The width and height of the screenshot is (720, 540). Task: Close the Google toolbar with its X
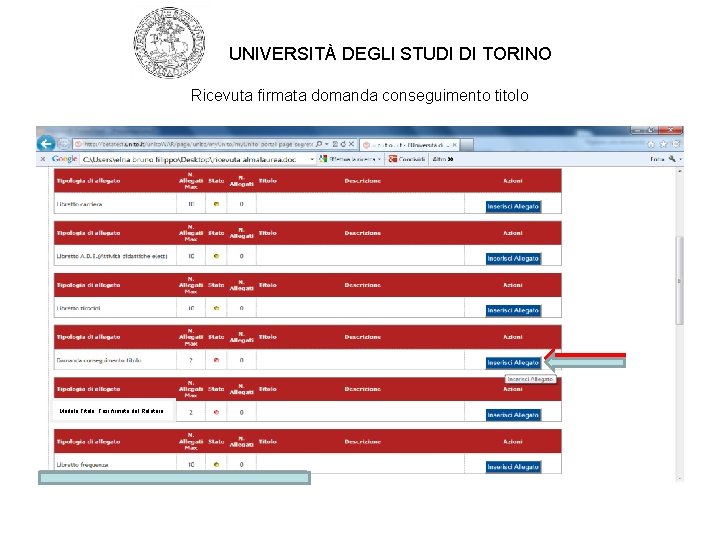pos(43,159)
